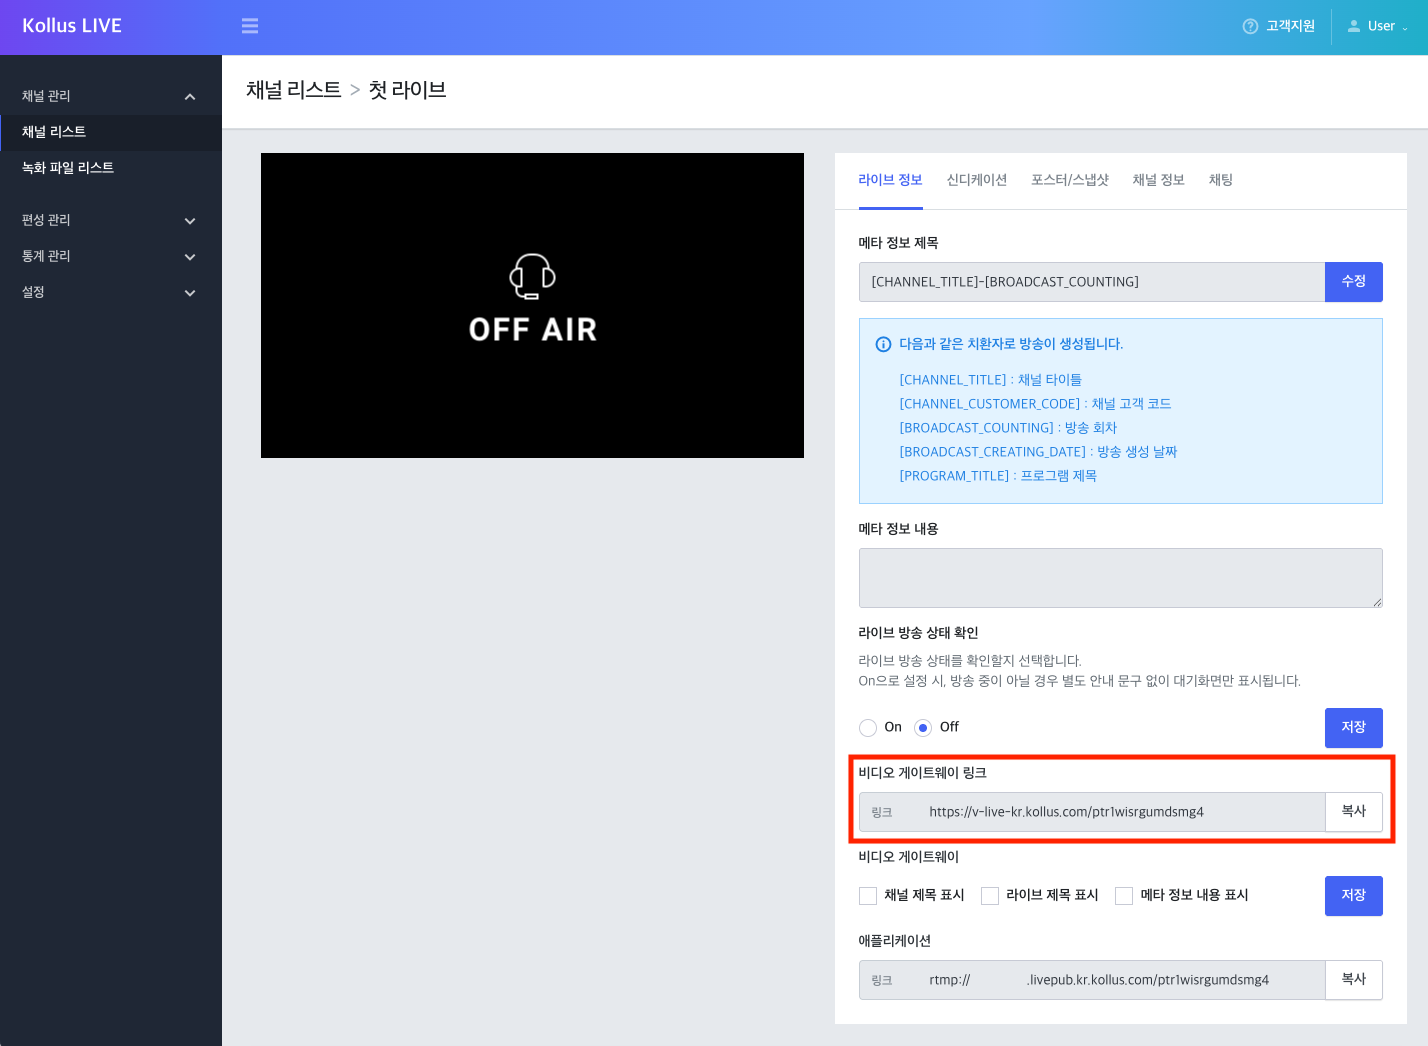
Task: Expand the 통계 관리 sidebar menu
Action: point(110,255)
